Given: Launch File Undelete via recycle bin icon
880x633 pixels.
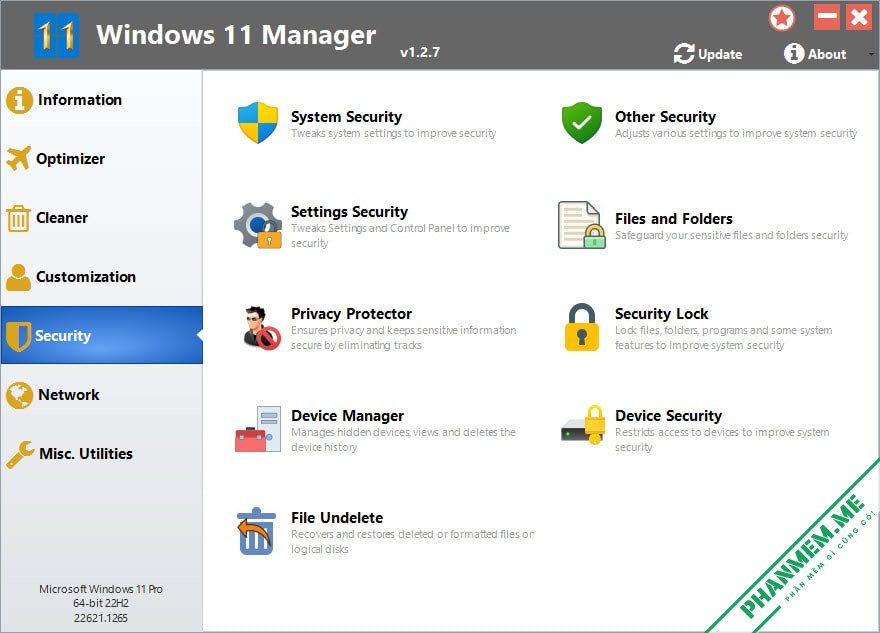Looking at the screenshot, I should point(256,531).
